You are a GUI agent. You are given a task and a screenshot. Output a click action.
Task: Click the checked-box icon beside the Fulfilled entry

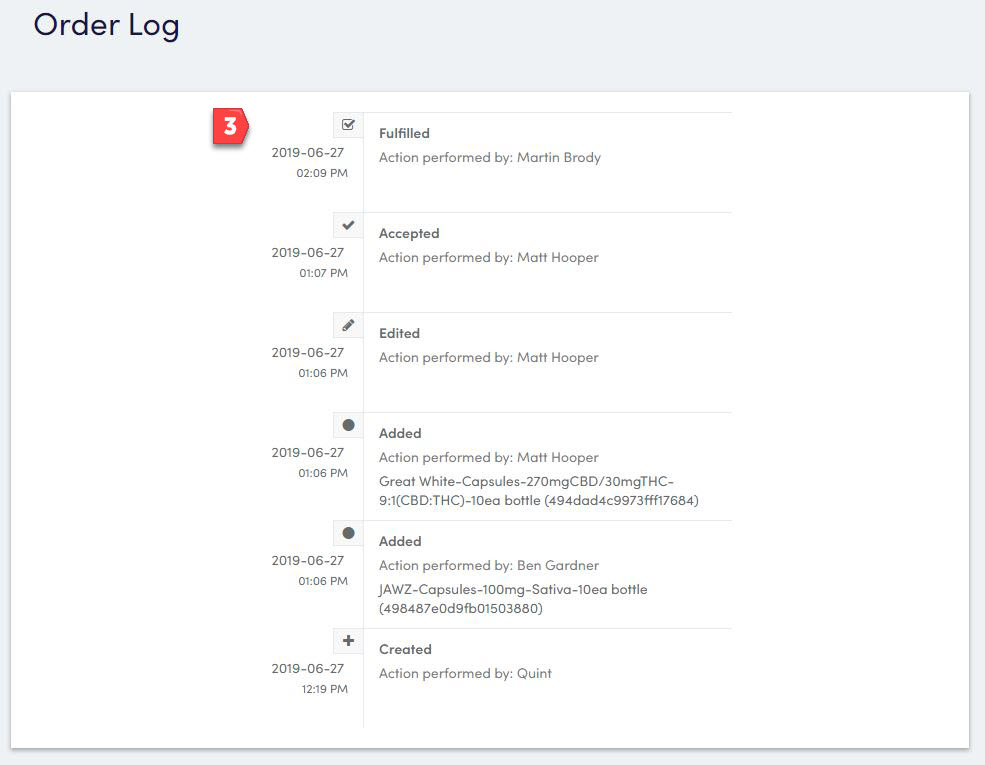pos(348,124)
